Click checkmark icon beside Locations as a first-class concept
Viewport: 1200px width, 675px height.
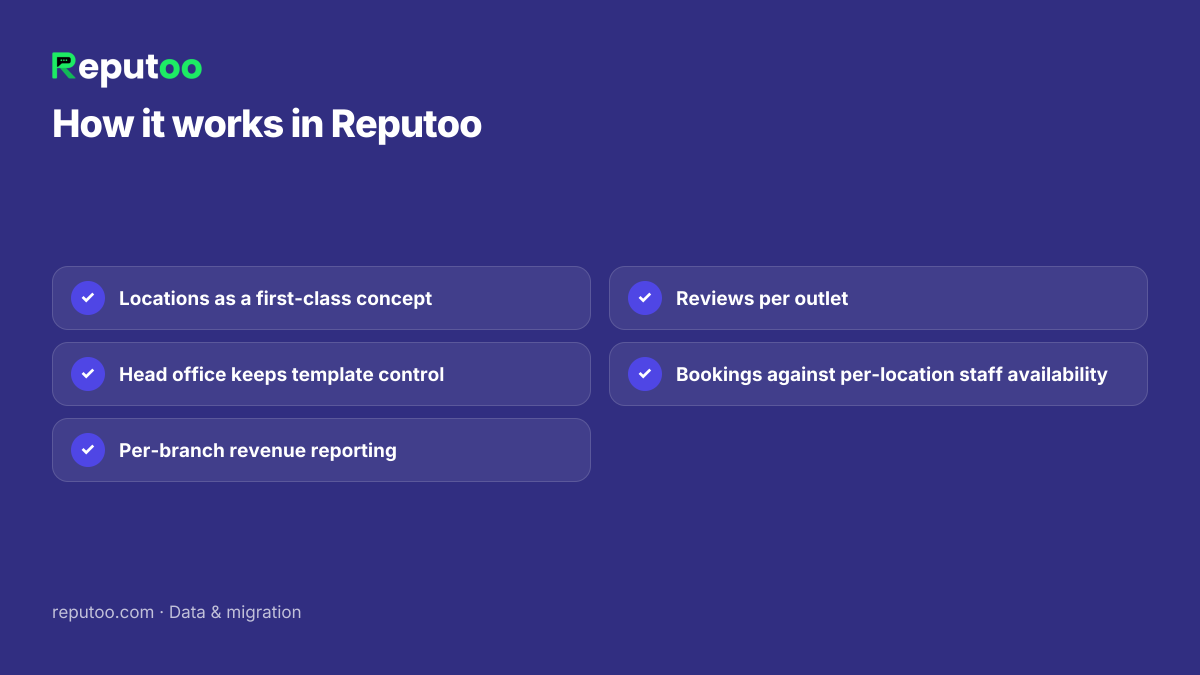[88, 298]
